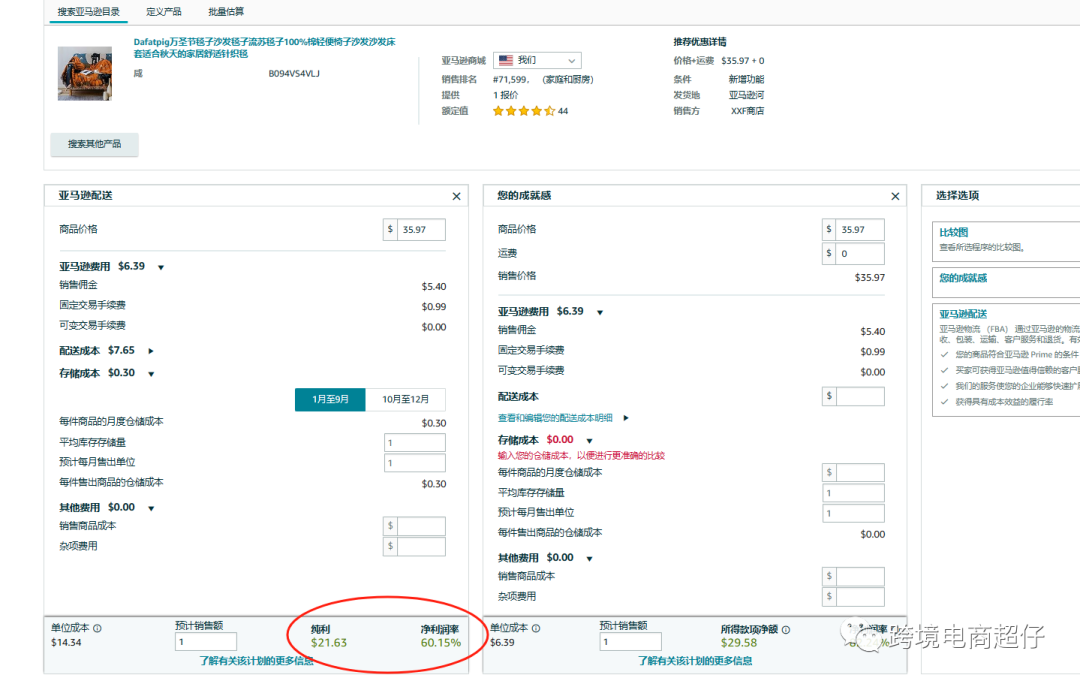1080x684 pixels.
Task: Open the 批量估算 tab
Action: [226, 12]
